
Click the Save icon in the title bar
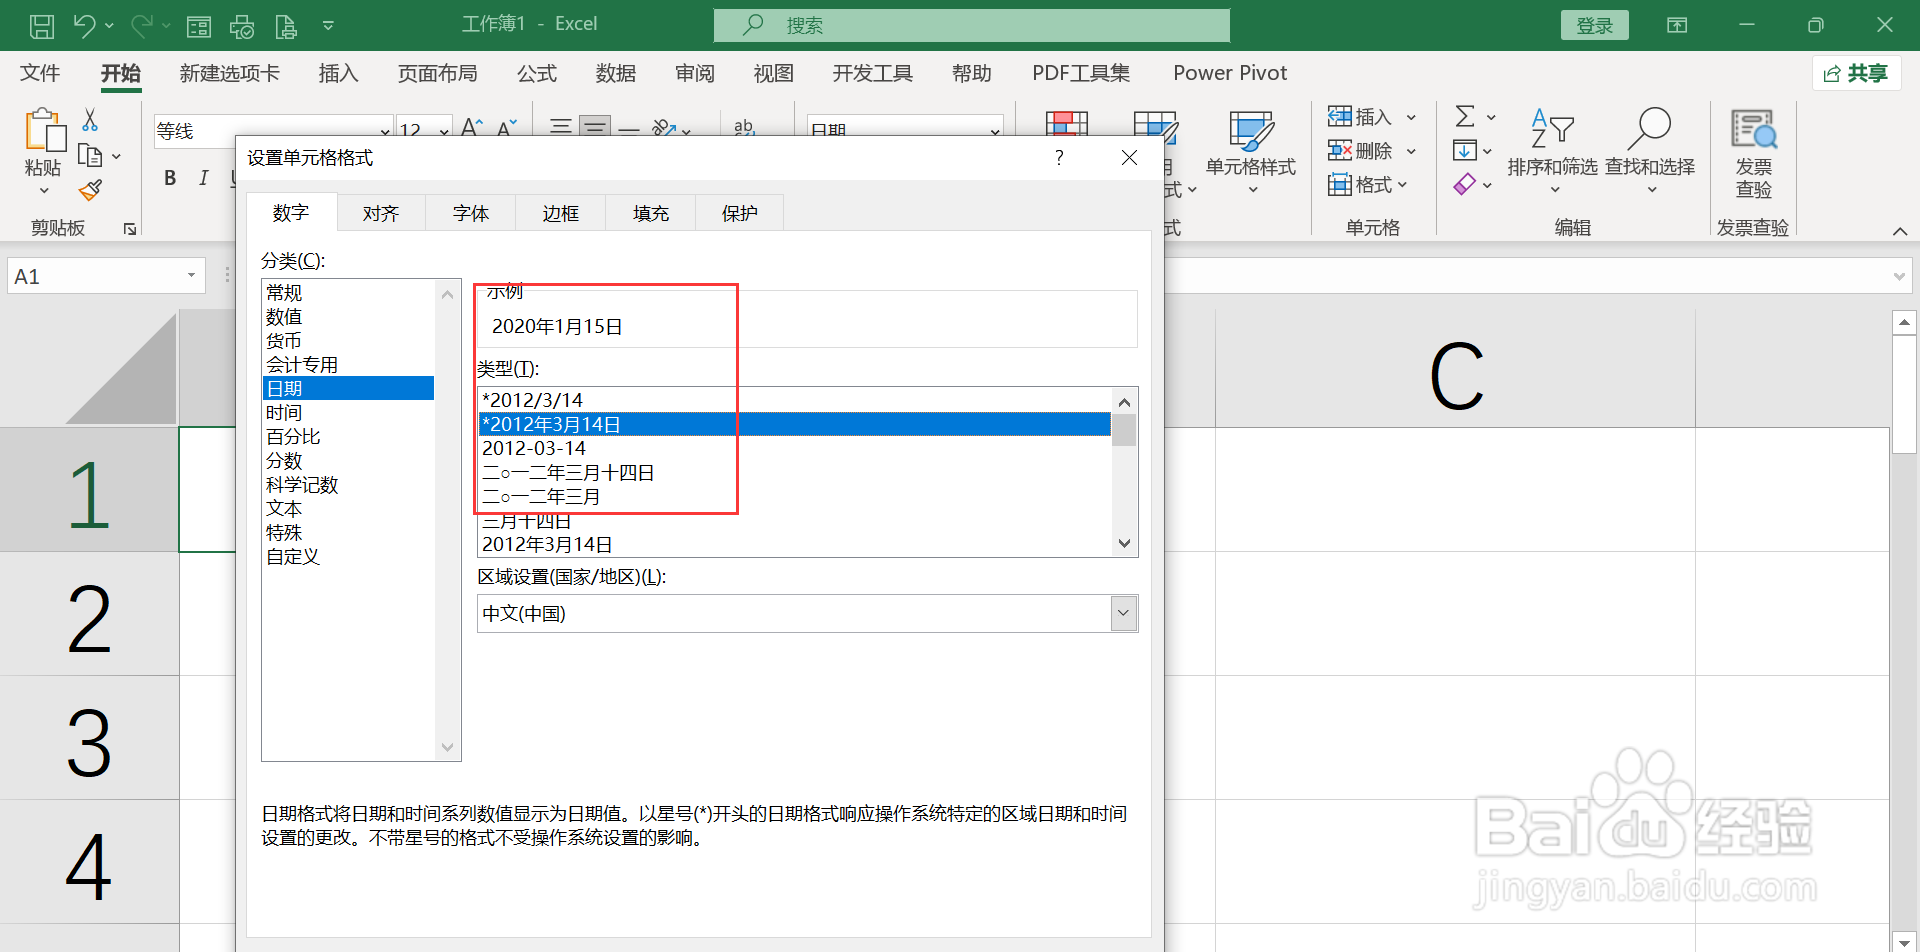(x=42, y=26)
